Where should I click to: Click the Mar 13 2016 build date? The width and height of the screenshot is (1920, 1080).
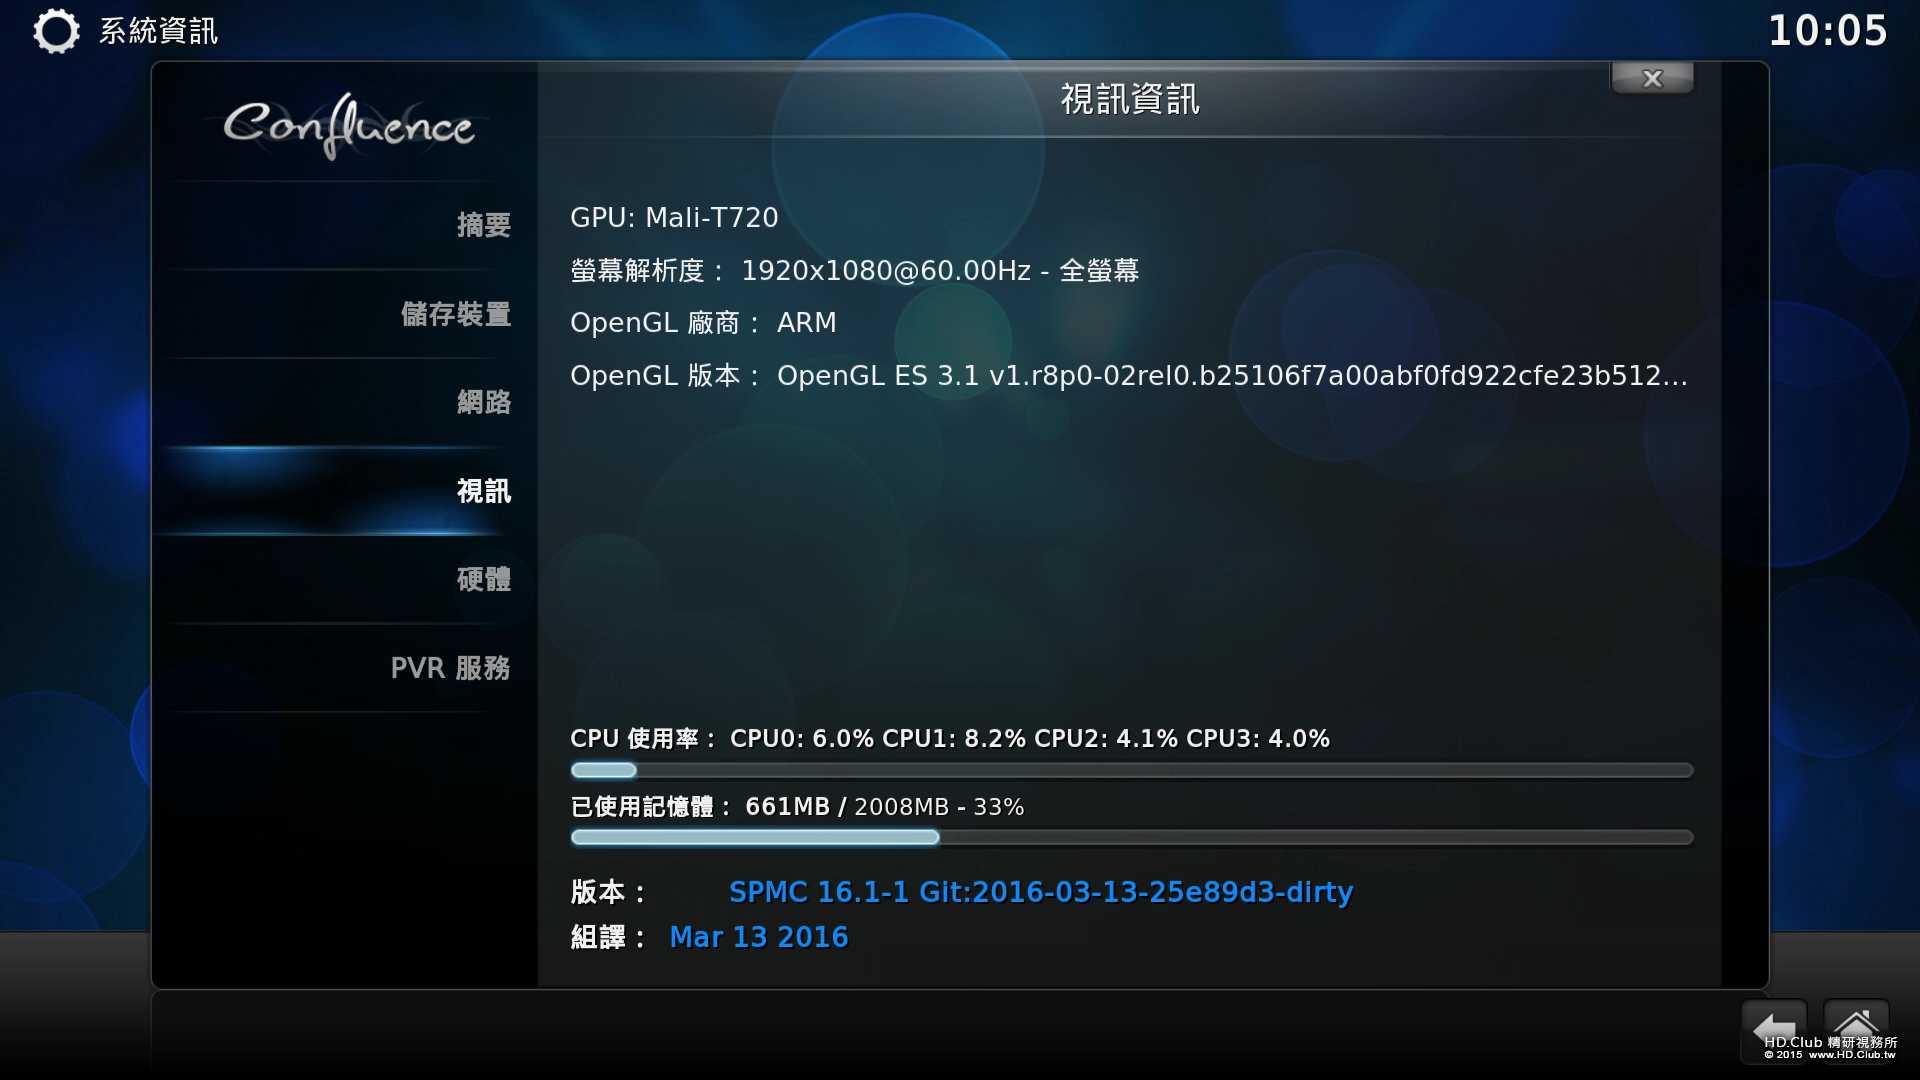click(758, 937)
